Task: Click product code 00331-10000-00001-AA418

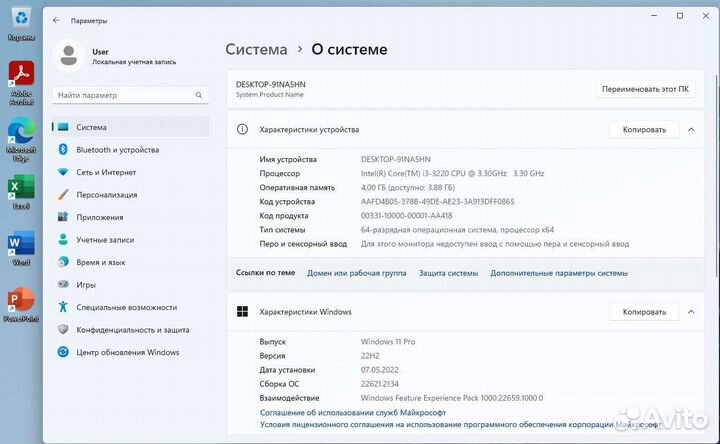Action: [x=406, y=215]
